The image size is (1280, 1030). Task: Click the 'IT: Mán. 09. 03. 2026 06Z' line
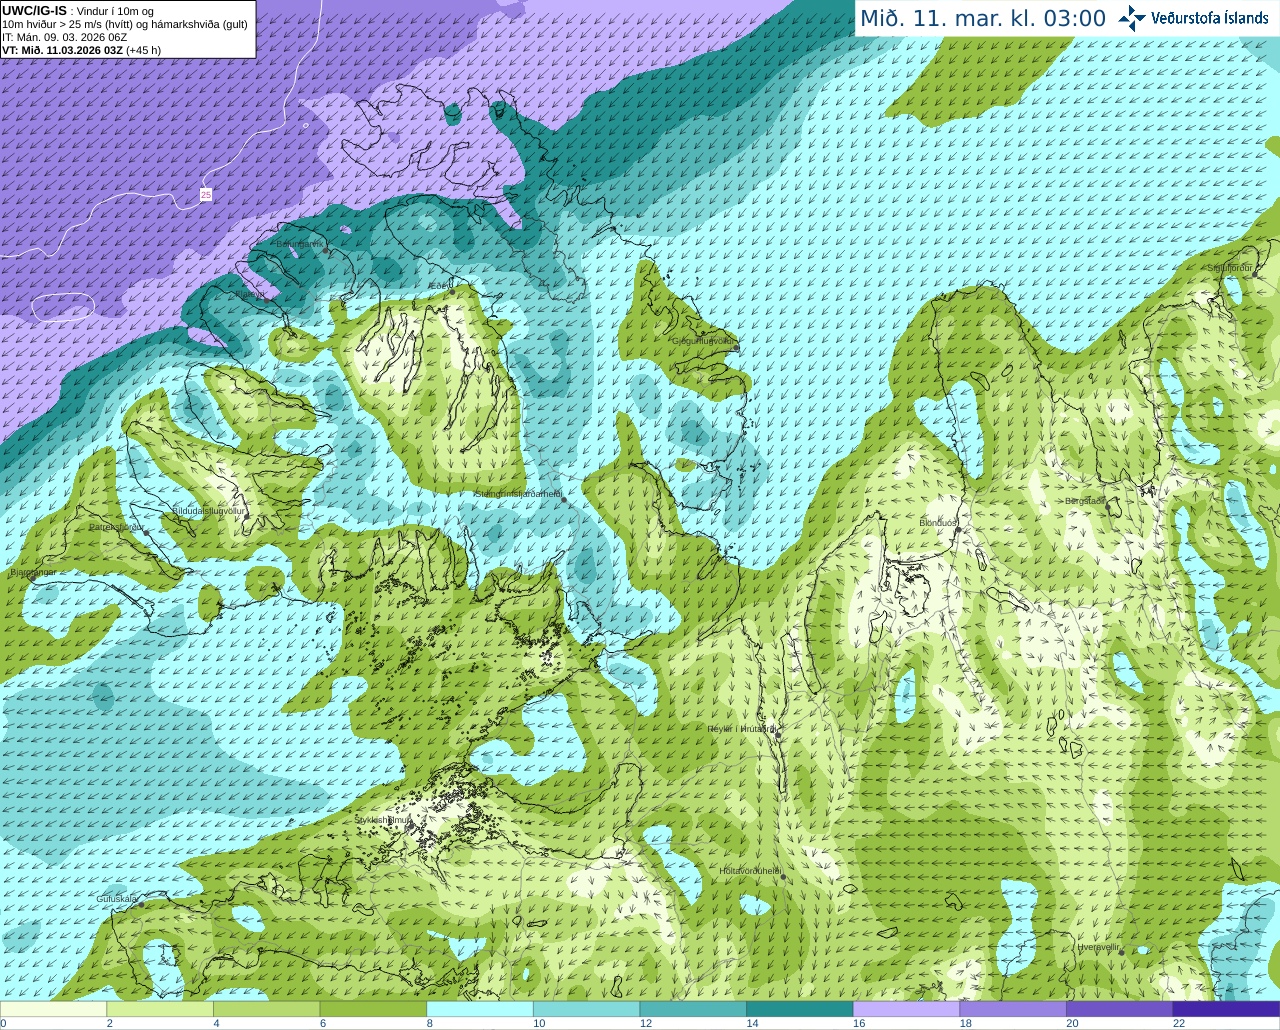coord(65,37)
